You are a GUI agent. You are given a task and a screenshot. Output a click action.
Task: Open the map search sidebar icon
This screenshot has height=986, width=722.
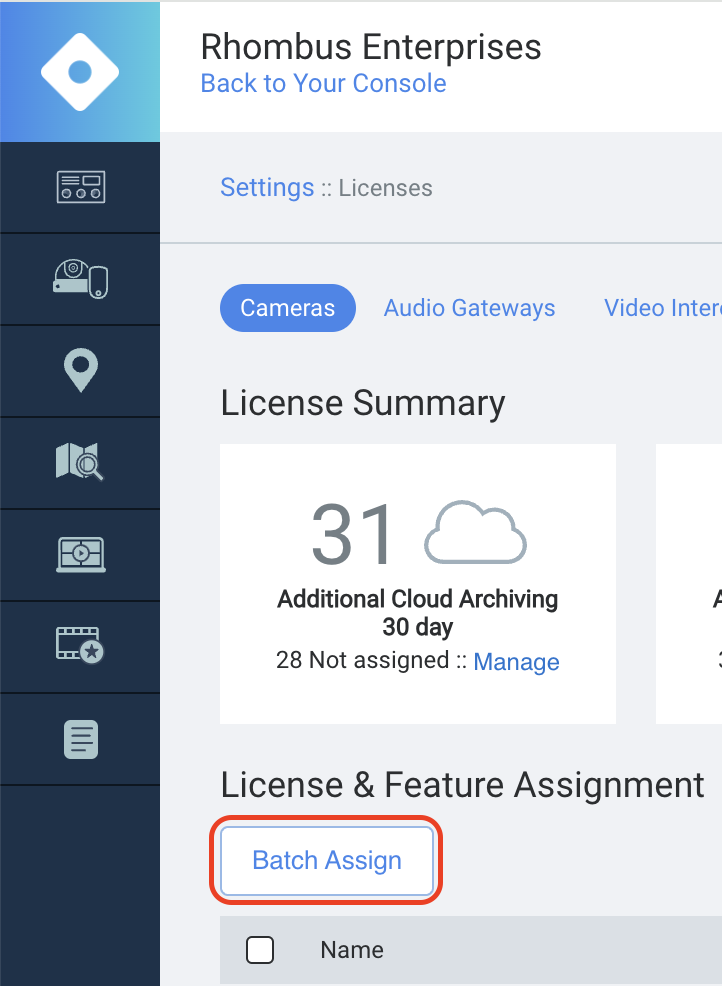(80, 462)
